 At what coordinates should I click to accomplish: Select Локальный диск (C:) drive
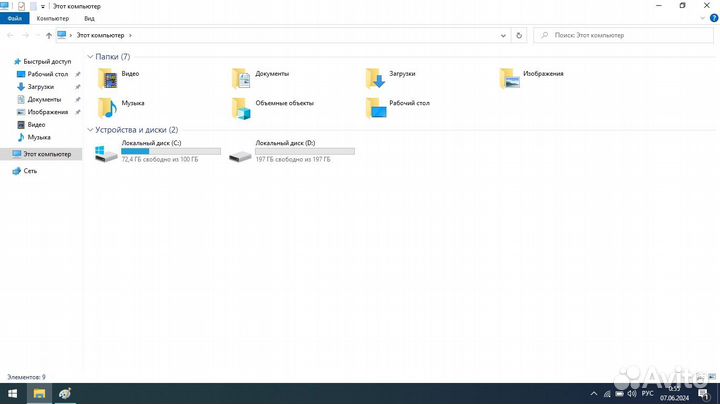coord(157,151)
